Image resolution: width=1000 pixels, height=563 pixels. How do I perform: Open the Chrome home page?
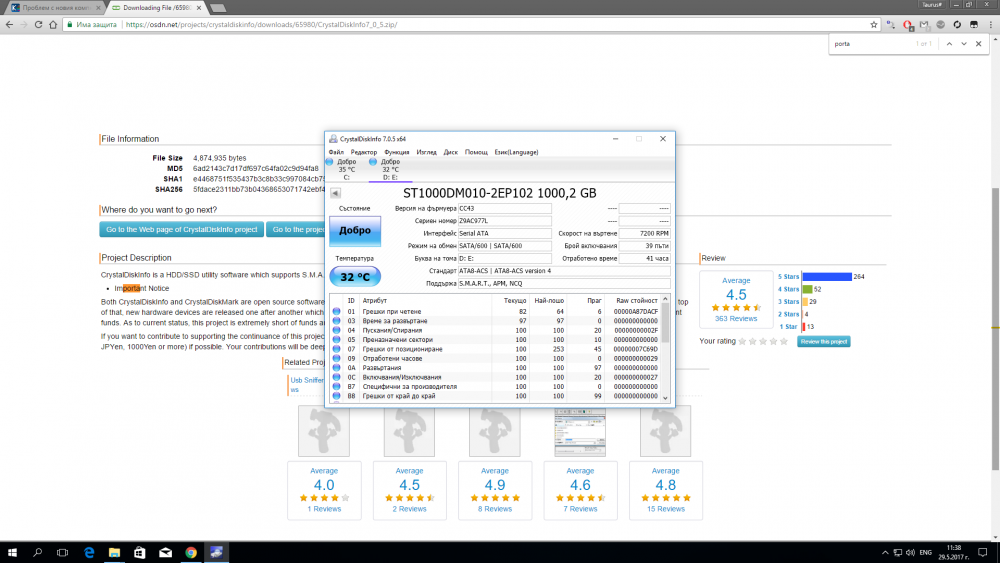[53, 25]
